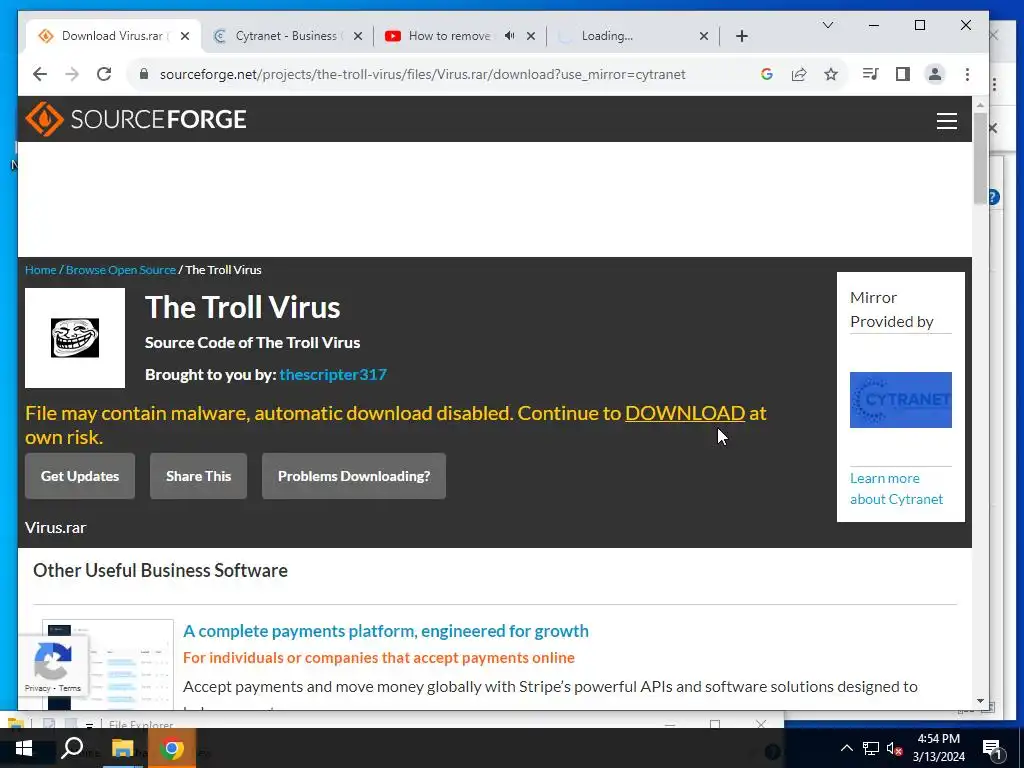Toggle the side panel icon
Screen dimensions: 1024x768
coord(903,74)
